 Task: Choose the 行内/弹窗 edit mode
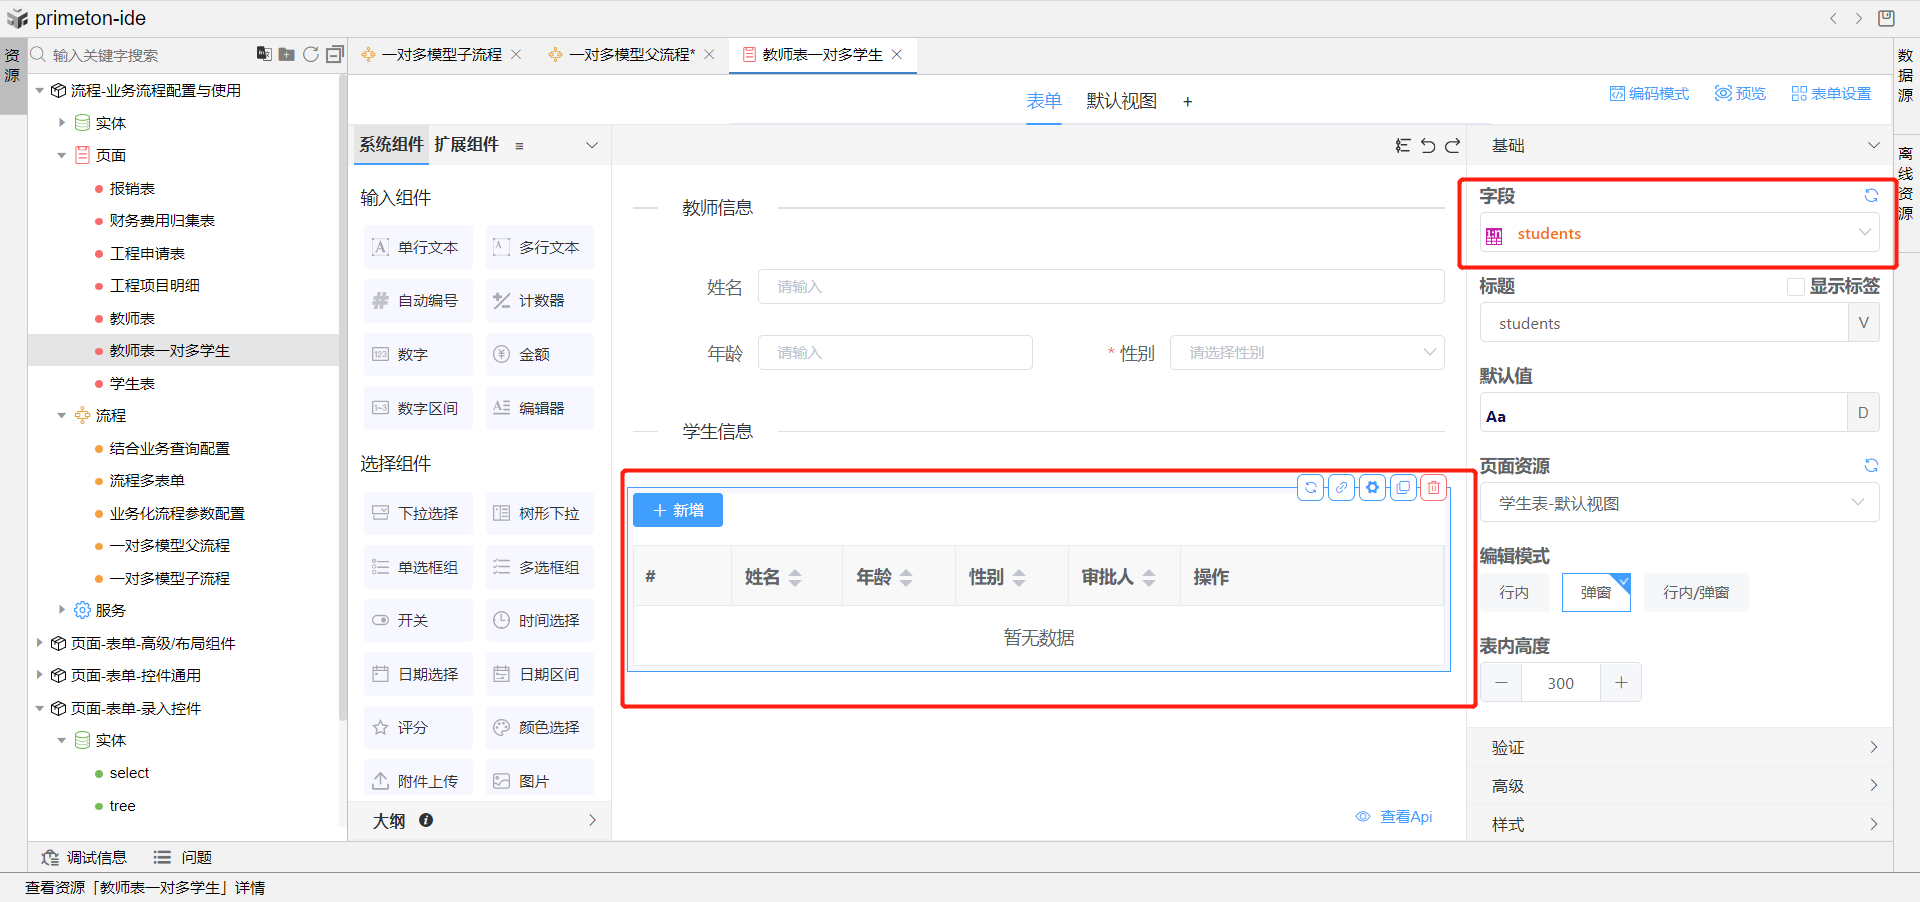point(1696,593)
